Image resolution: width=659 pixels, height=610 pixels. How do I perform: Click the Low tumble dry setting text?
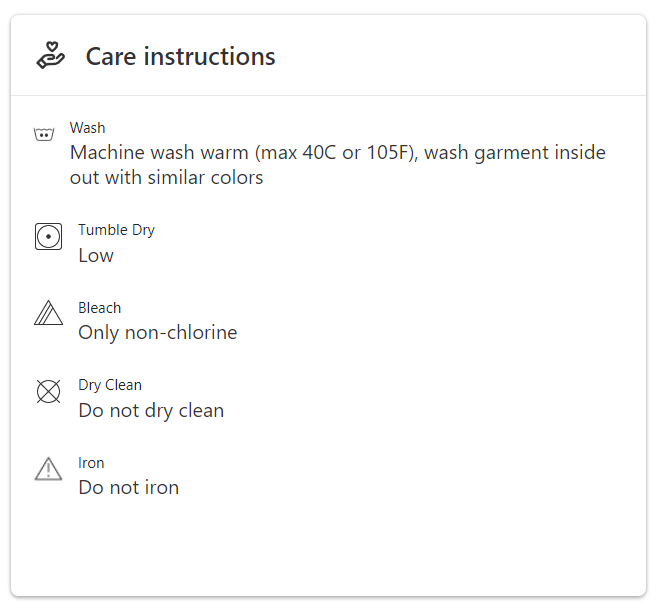tap(96, 255)
